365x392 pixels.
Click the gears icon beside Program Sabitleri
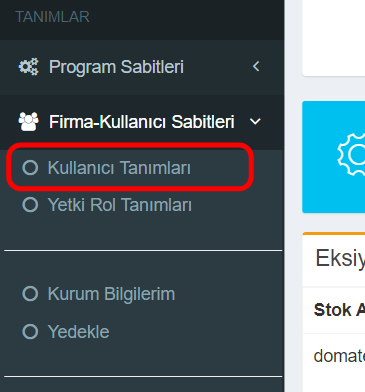28,67
